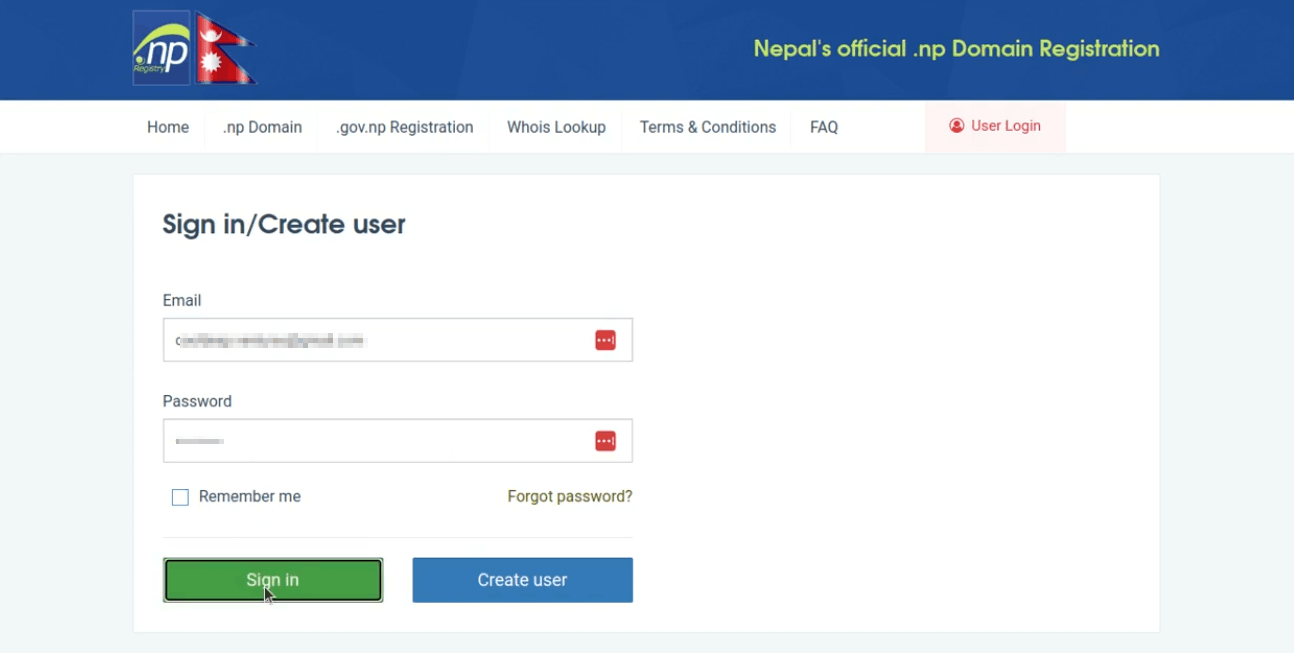
Task: Click the Nepal's official .np Domain Registration heading
Action: (957, 48)
